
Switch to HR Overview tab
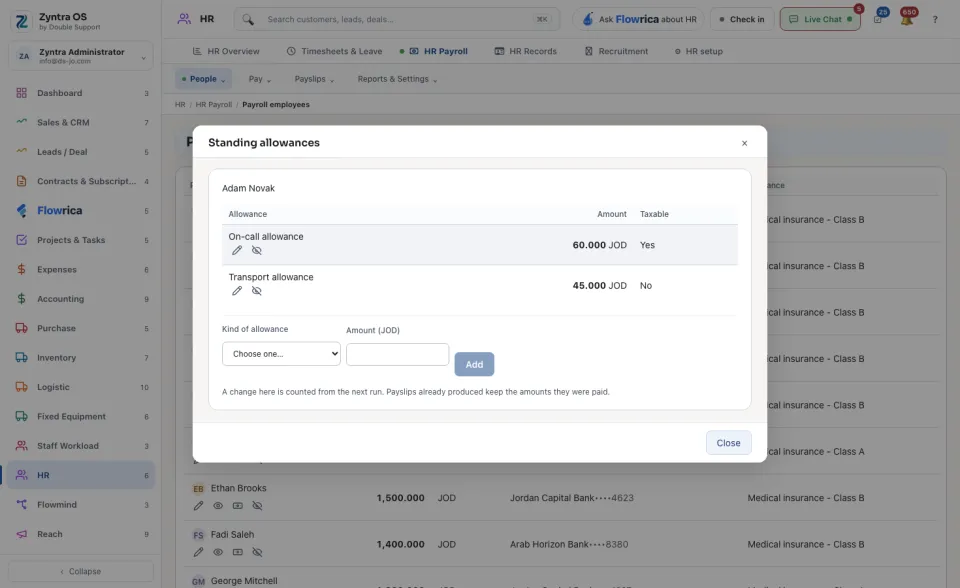click(x=226, y=51)
